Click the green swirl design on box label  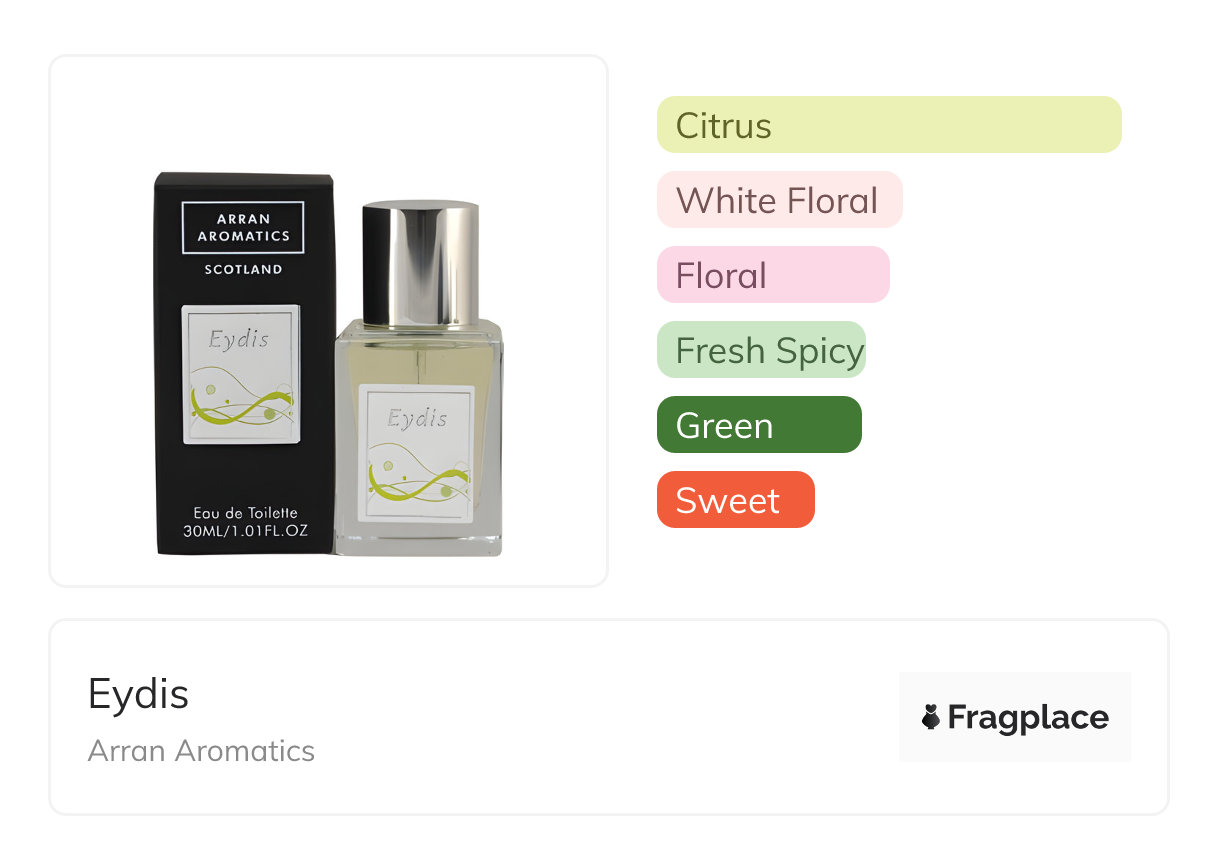click(x=241, y=399)
